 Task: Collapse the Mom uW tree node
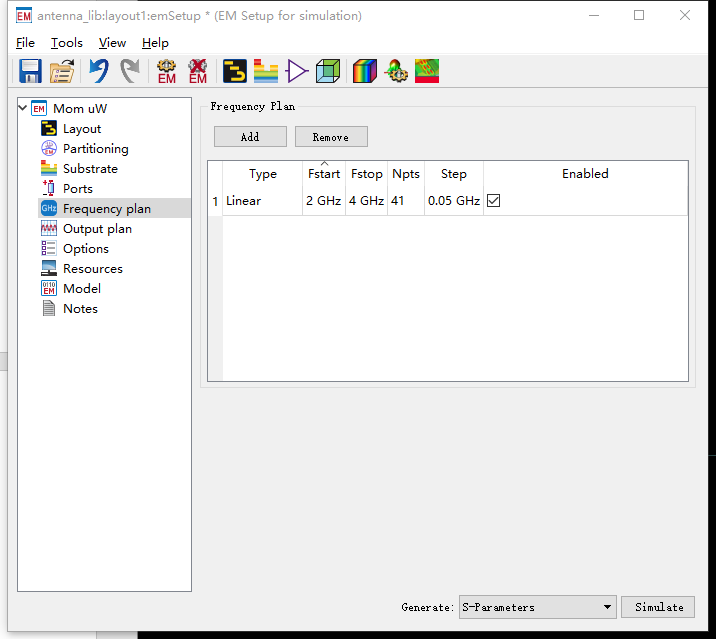pyautogui.click(x=23, y=108)
